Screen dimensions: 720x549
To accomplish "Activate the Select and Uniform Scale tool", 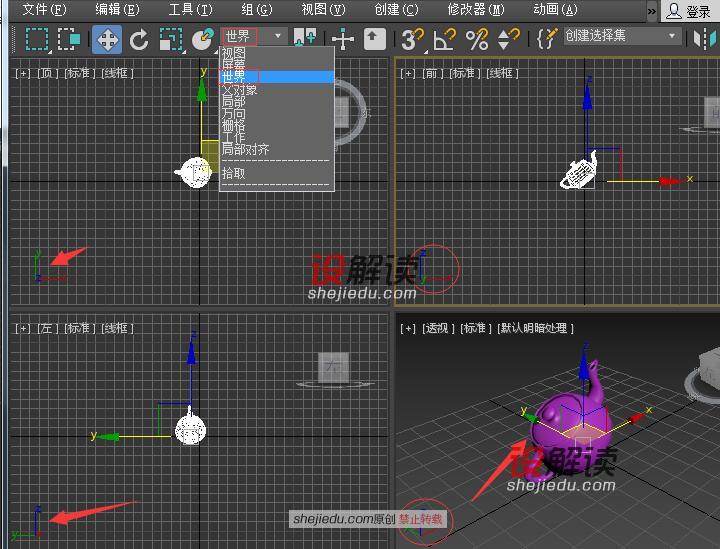I will 171,39.
